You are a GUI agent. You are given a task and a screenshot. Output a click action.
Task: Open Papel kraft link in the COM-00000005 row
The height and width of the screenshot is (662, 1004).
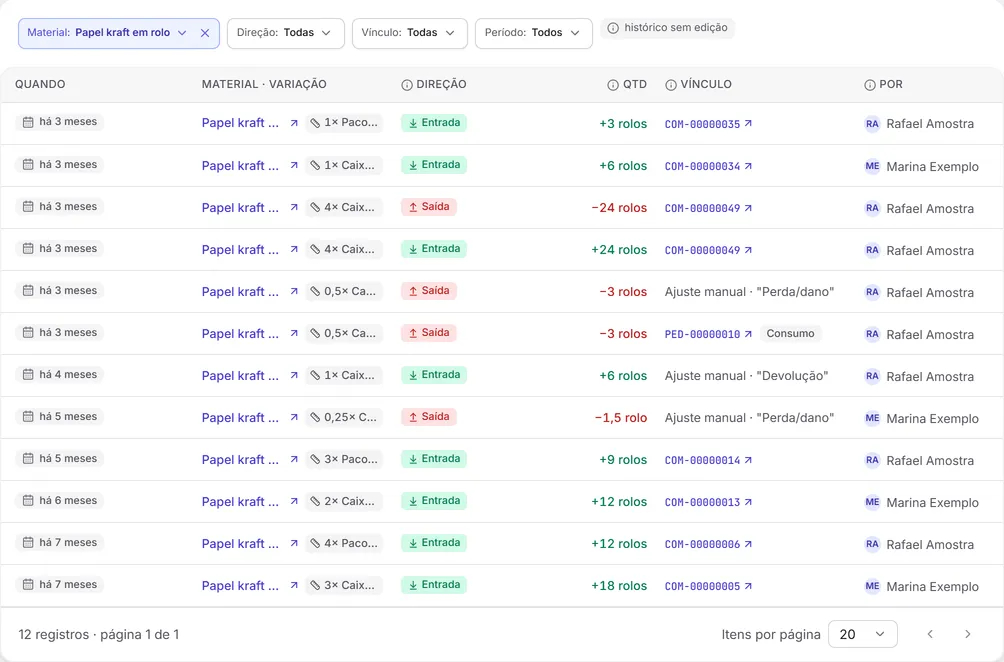click(240, 586)
